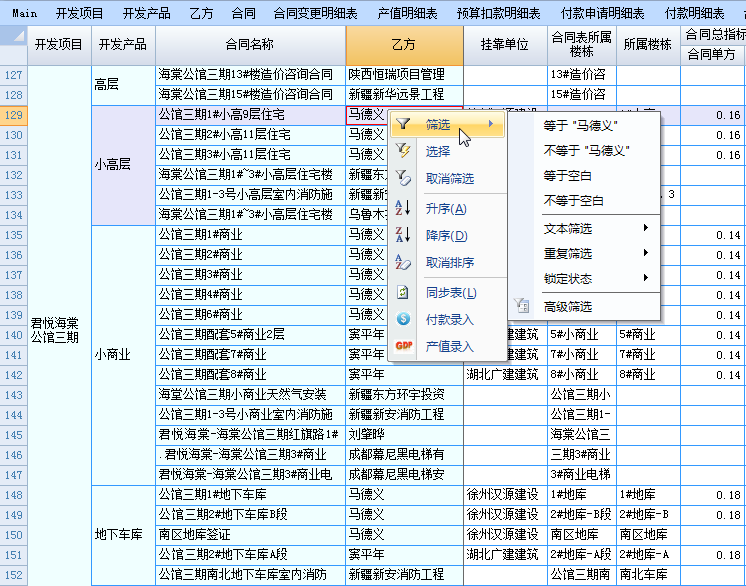Image resolution: width=746 pixels, height=586 pixels.
Task: Click cell 新疆新华远景工程
Action: [x=404, y=95]
